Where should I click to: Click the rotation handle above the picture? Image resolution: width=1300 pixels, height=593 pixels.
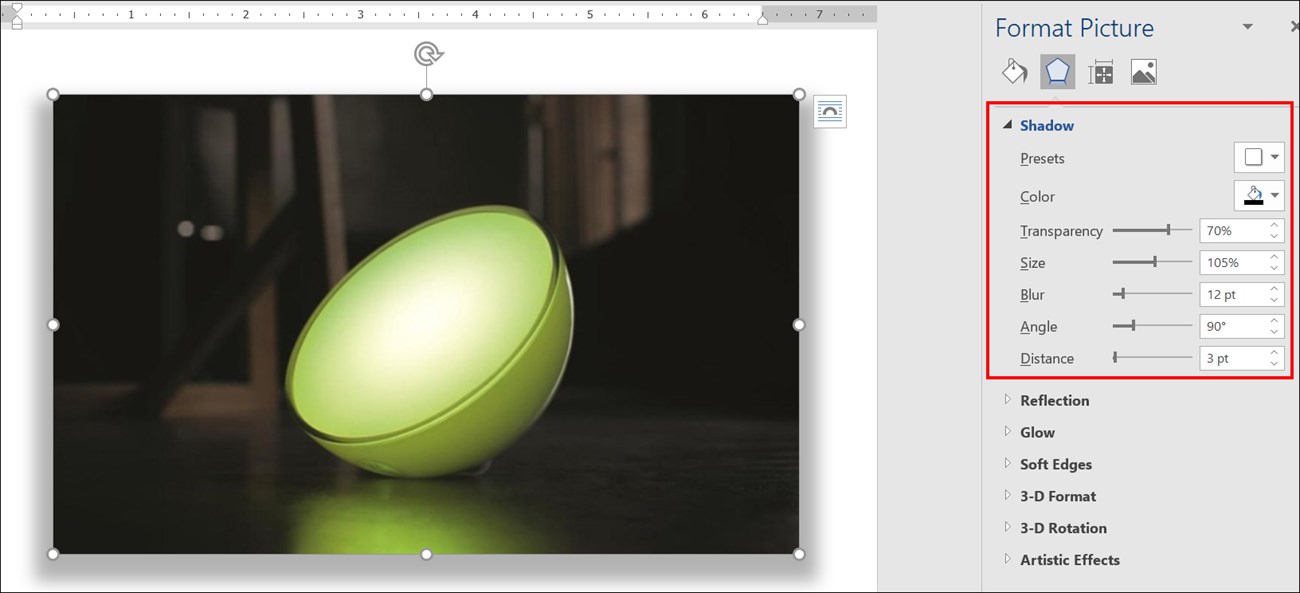tap(427, 54)
